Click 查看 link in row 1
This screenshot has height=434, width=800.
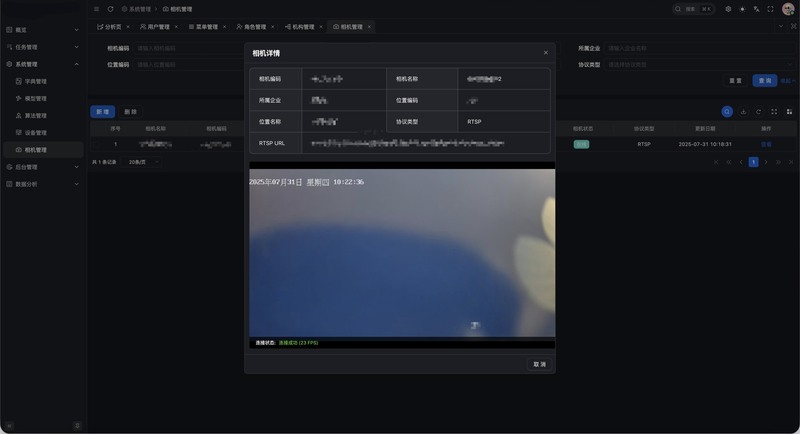tap(766, 144)
